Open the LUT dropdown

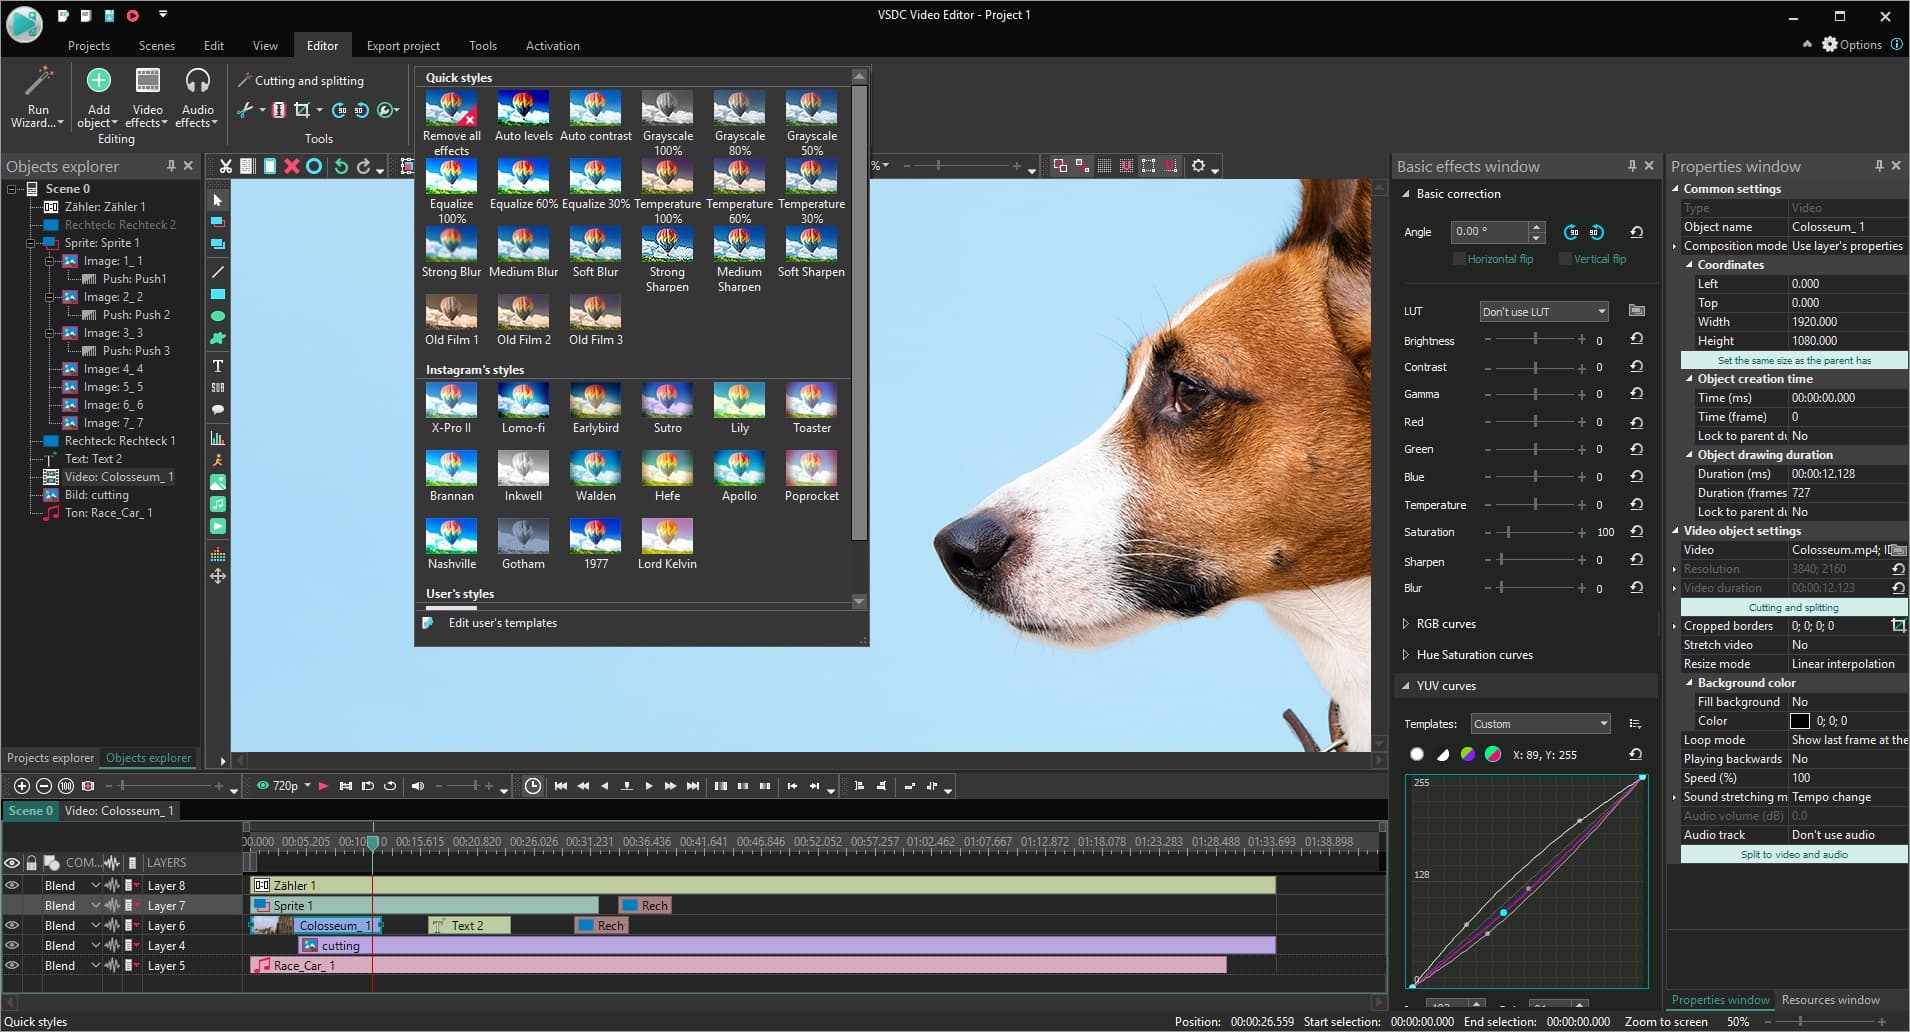pyautogui.click(x=1543, y=311)
